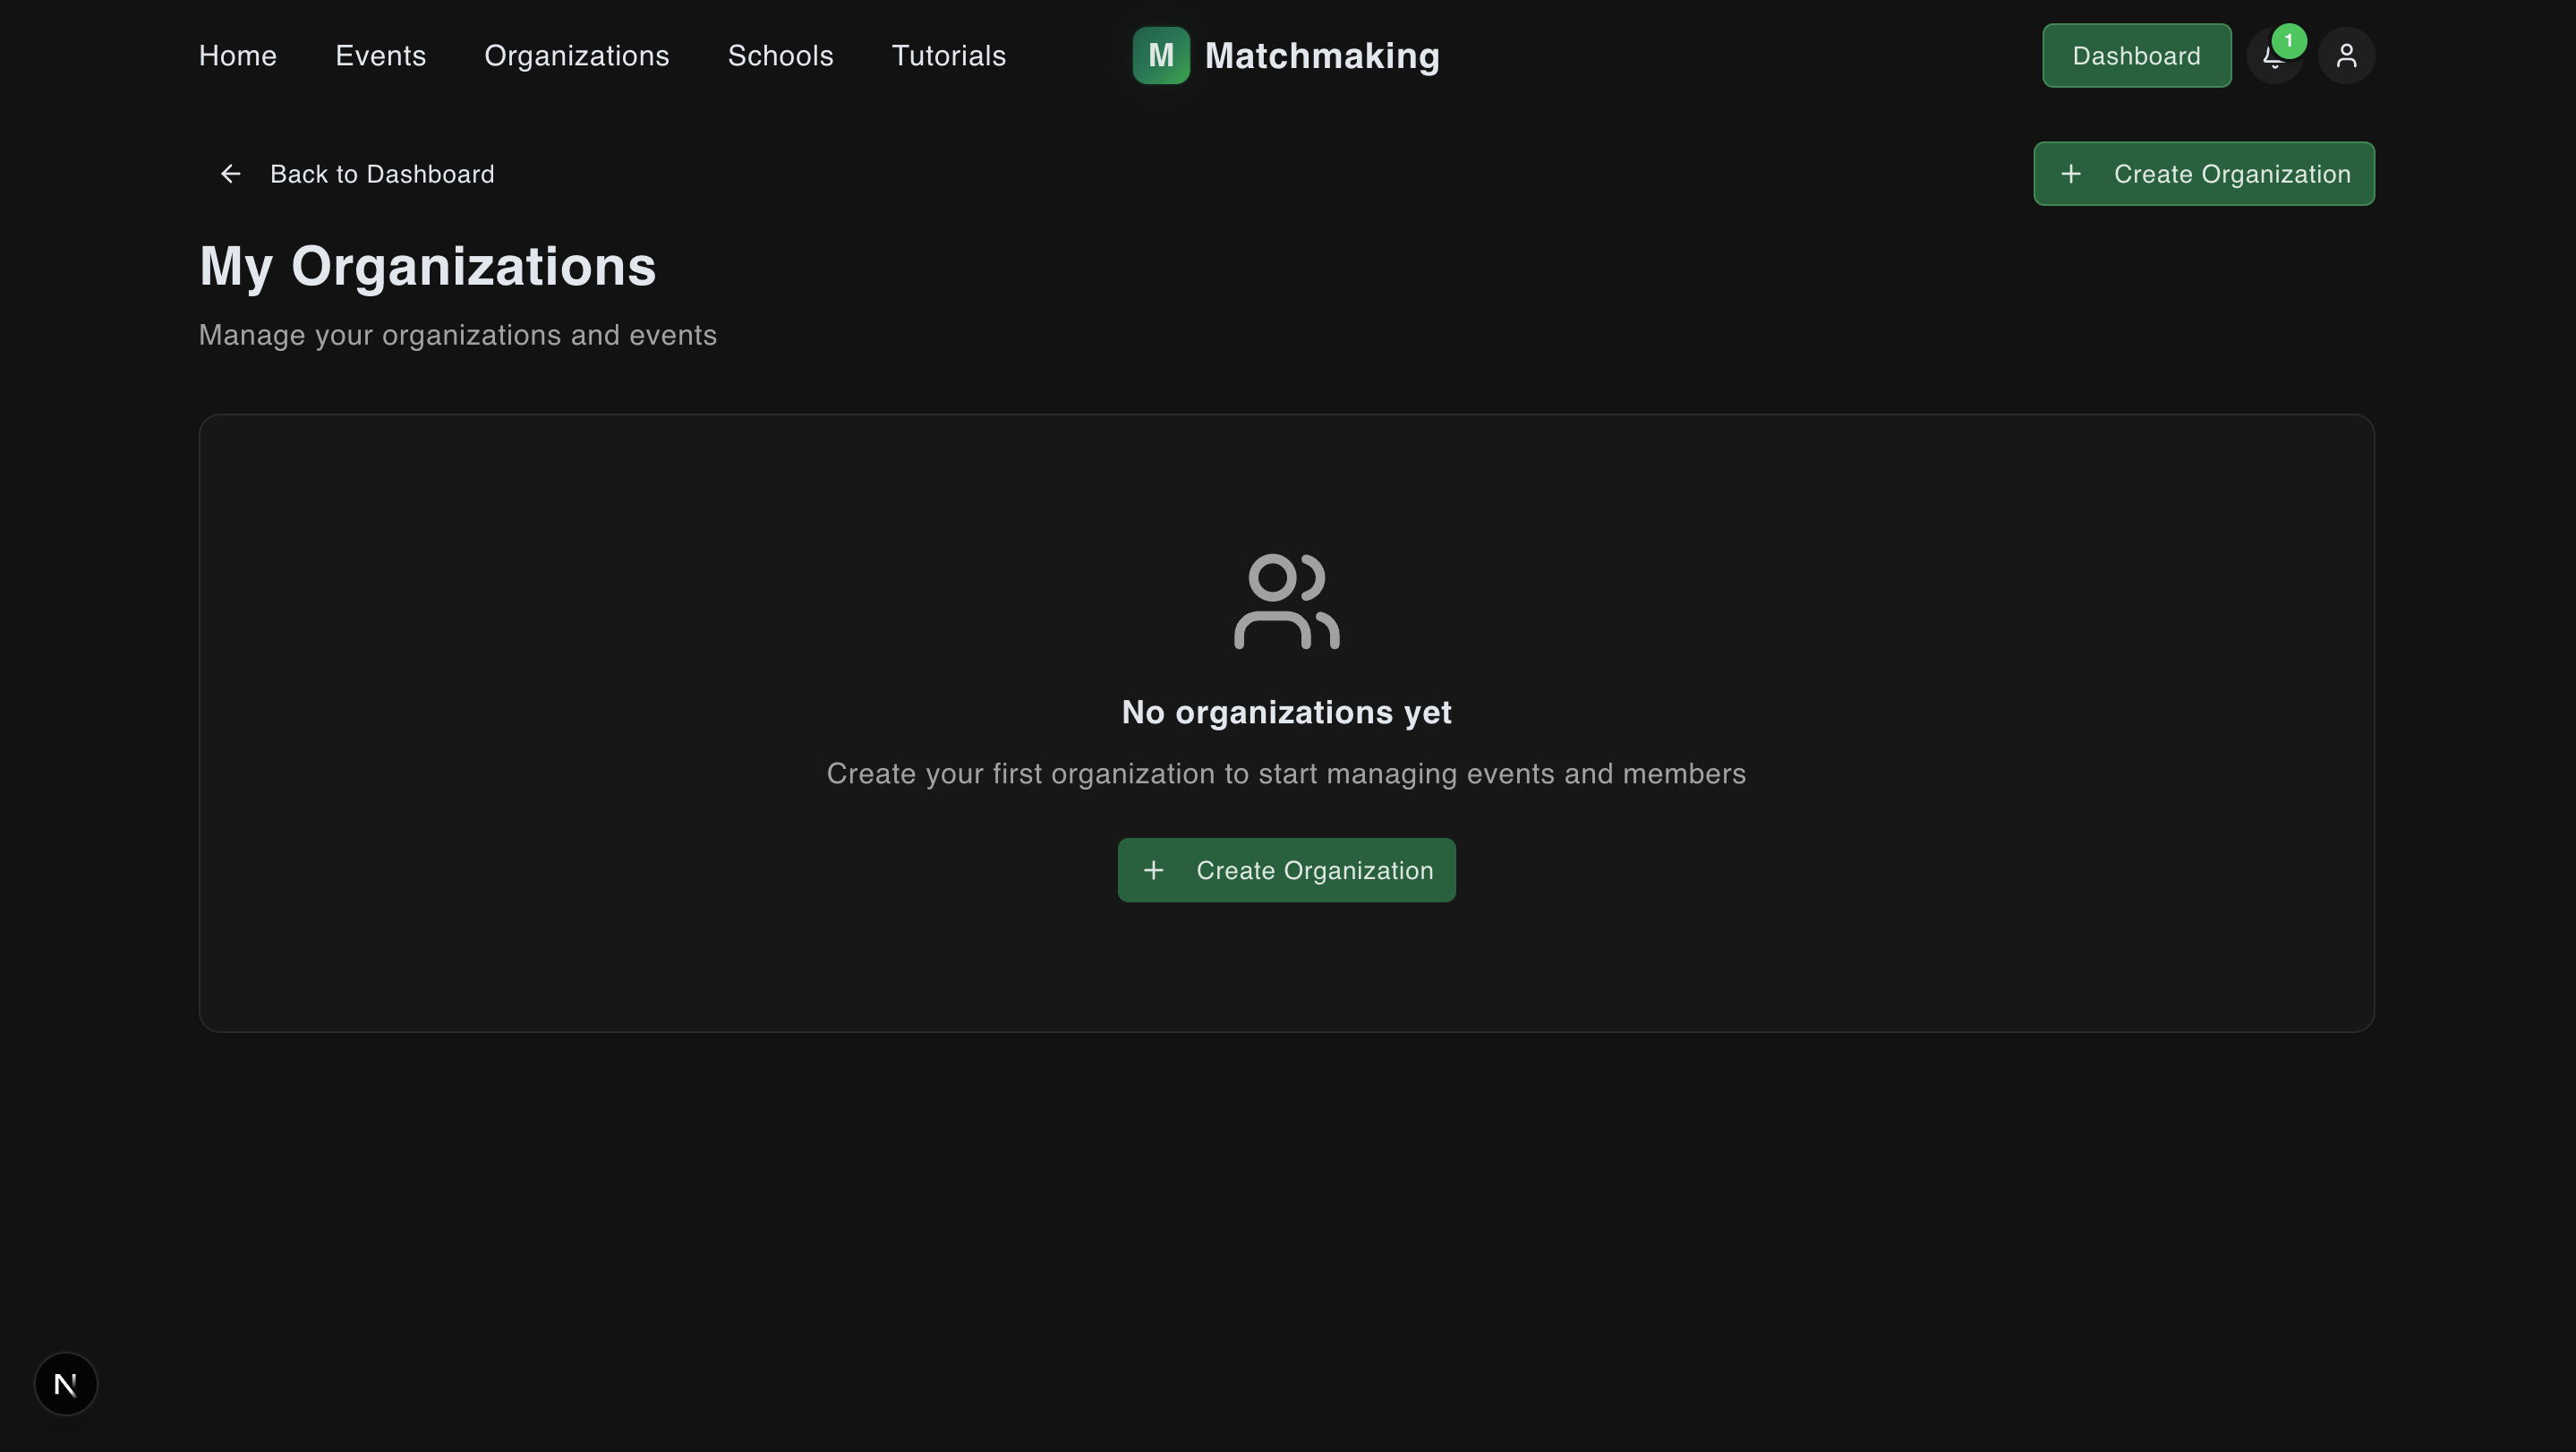Open the user profile icon
The width and height of the screenshot is (2576, 1452).
pyautogui.click(x=2346, y=56)
